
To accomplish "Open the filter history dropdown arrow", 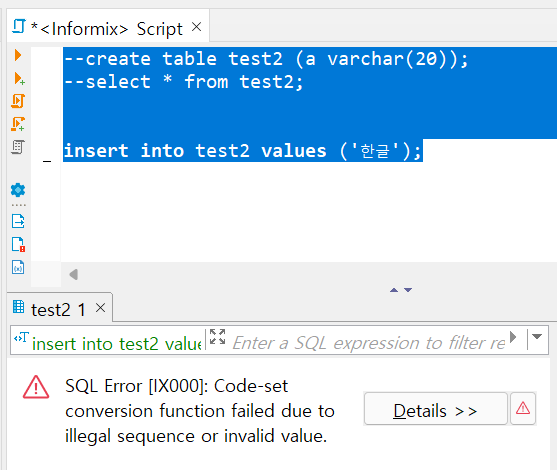I will point(537,336).
